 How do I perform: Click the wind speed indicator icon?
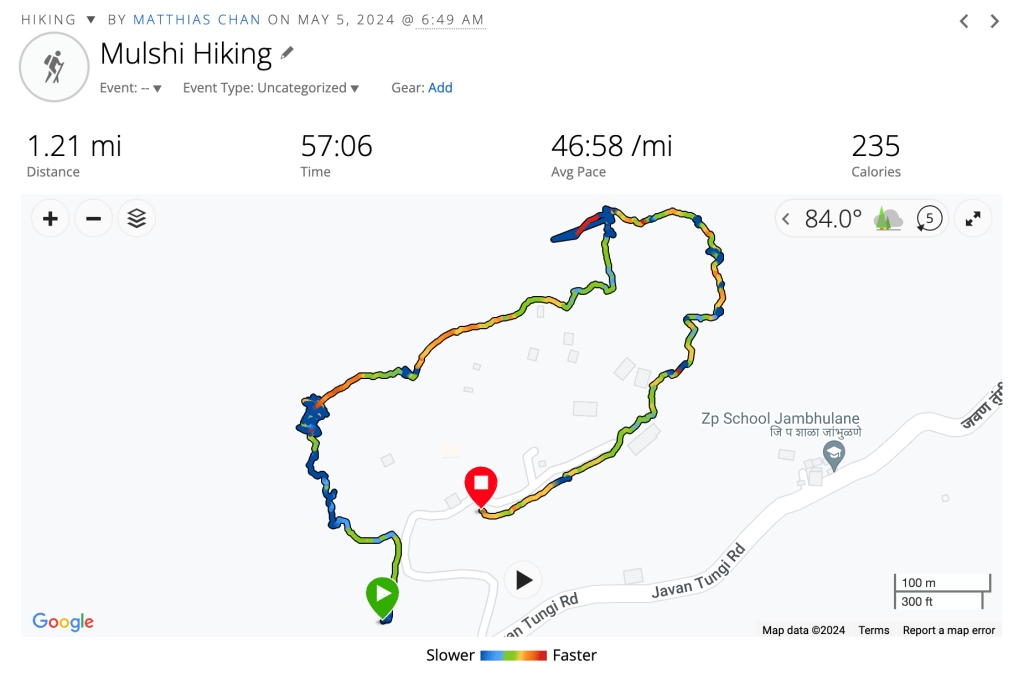930,218
